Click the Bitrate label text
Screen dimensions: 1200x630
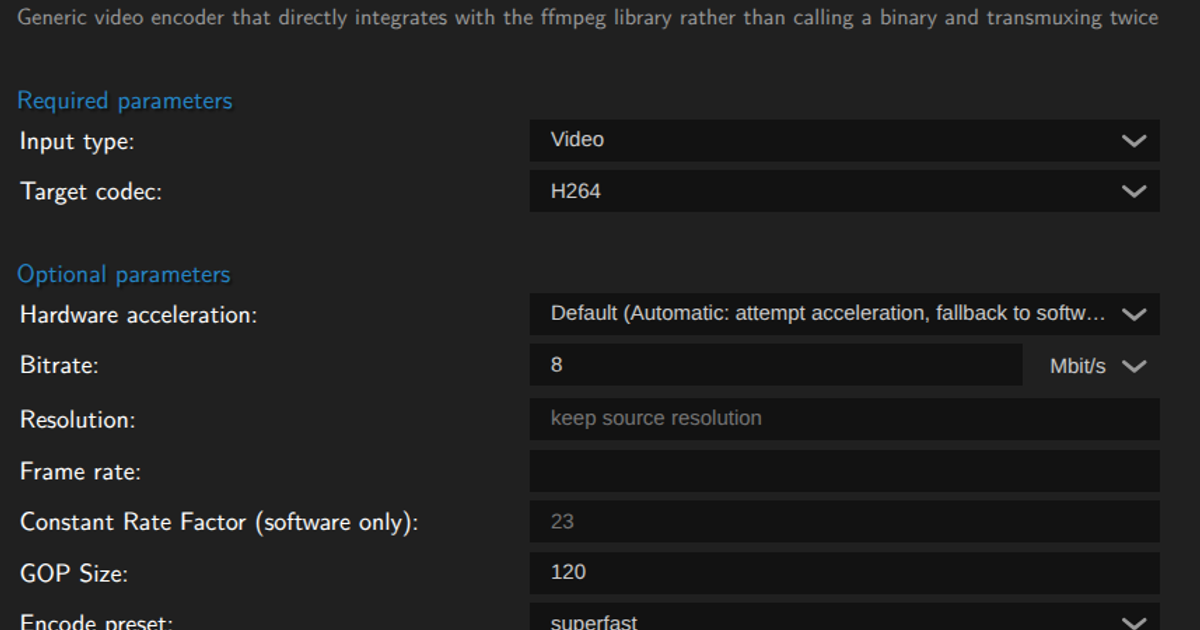(60, 366)
